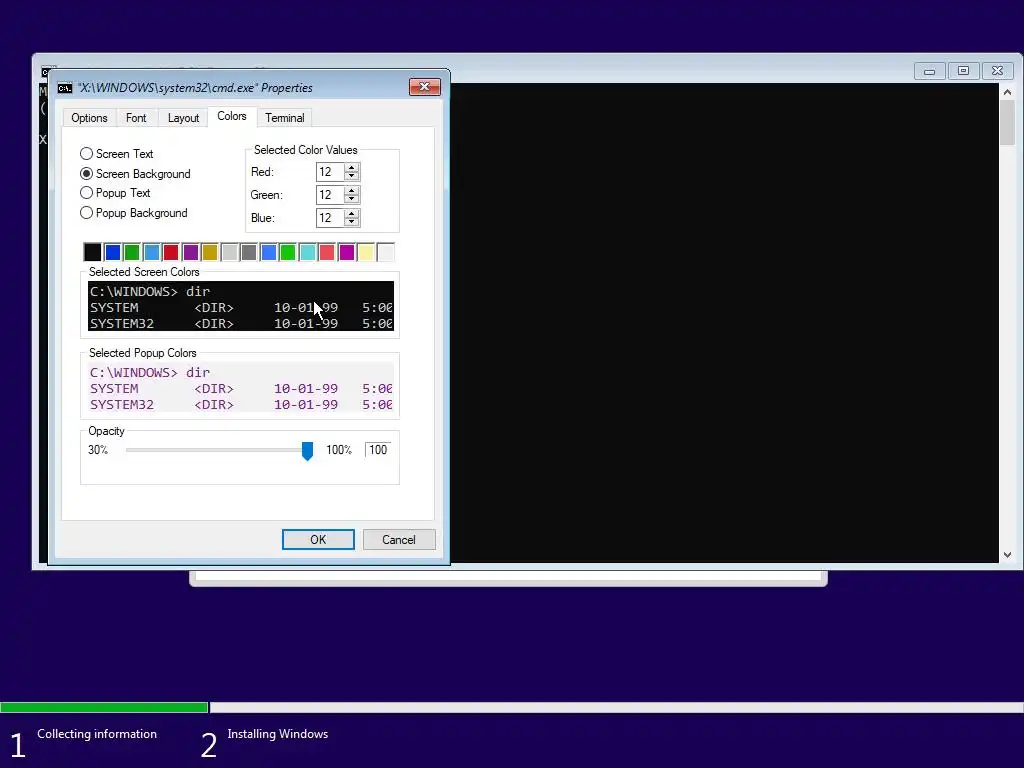Click the opacity percentage input box

pos(377,449)
